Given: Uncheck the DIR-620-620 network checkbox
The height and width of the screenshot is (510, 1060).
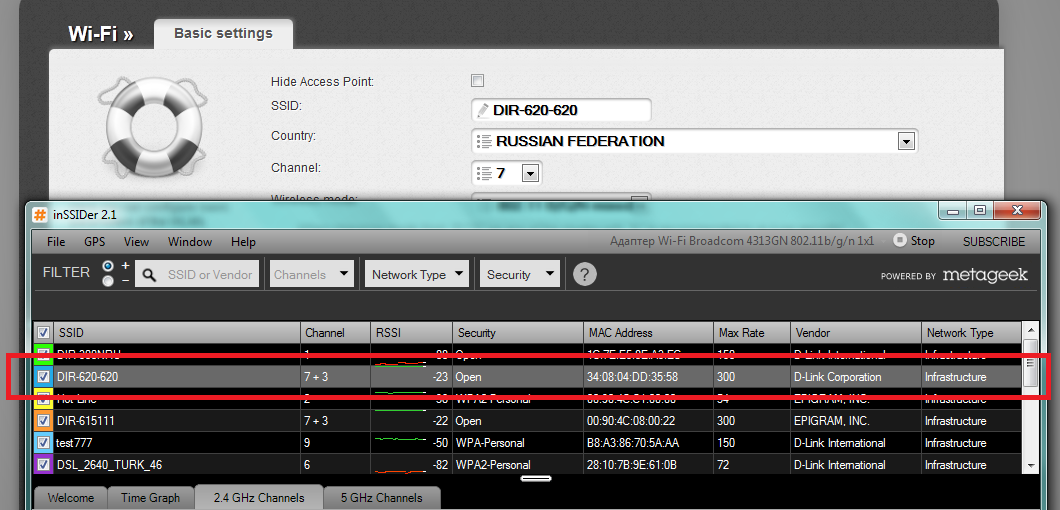Looking at the screenshot, I should [43, 376].
